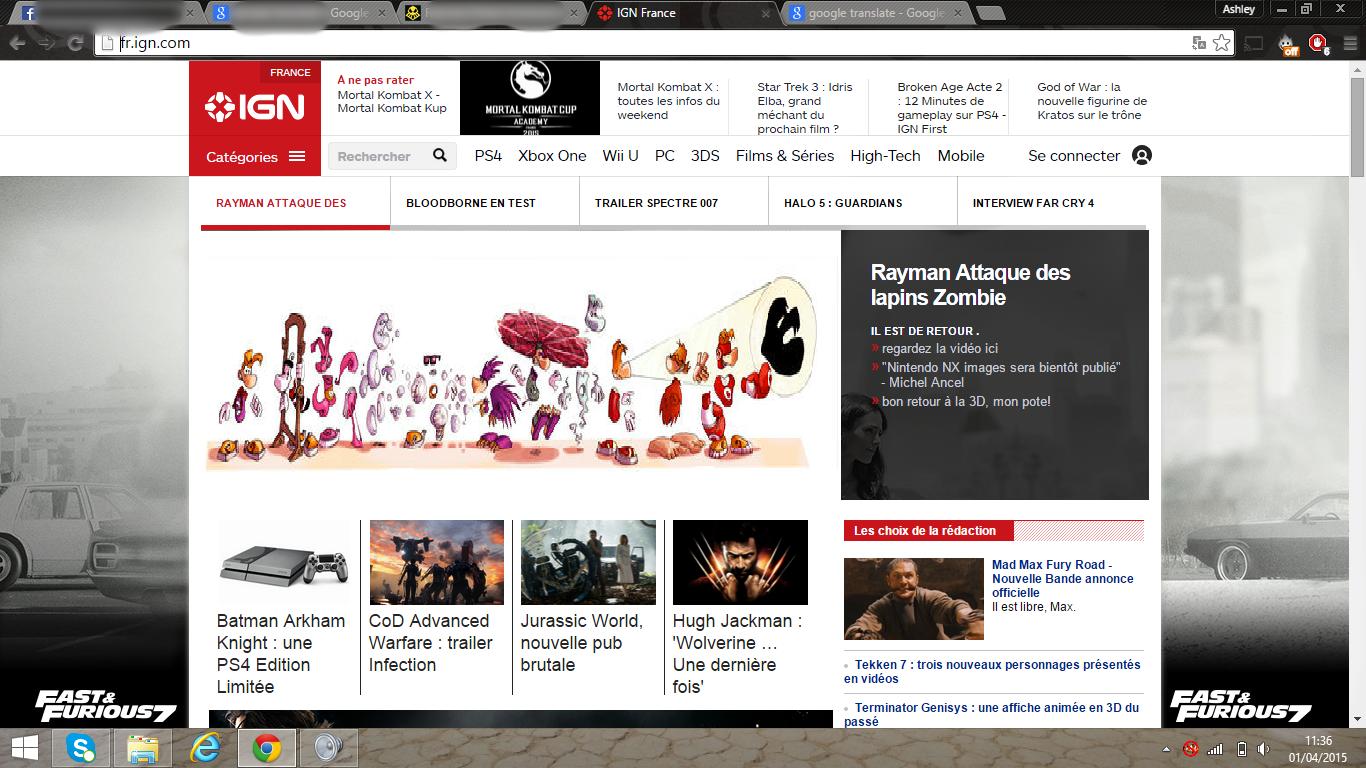Screen dimensions: 1366x768
Task: Click the Mad Max article thumbnail
Action: point(914,599)
